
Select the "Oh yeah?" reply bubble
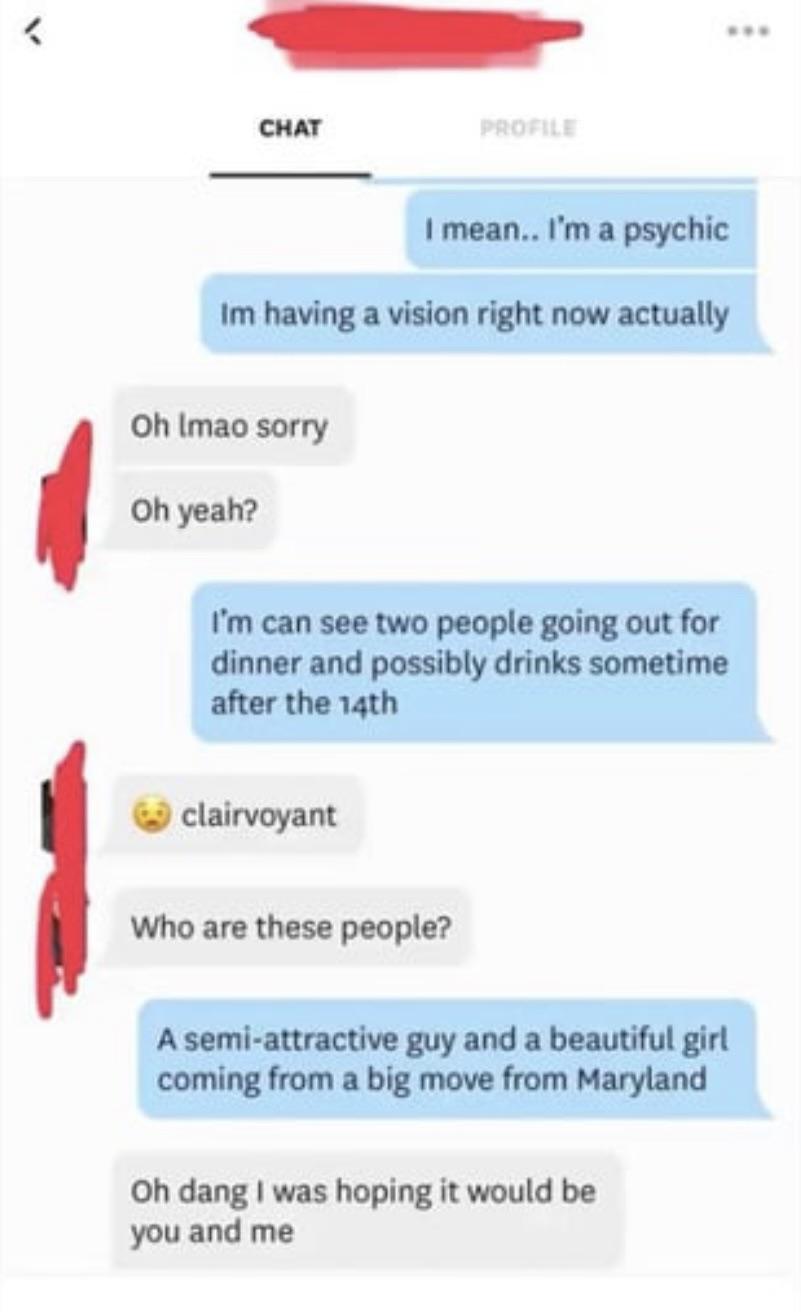click(193, 511)
